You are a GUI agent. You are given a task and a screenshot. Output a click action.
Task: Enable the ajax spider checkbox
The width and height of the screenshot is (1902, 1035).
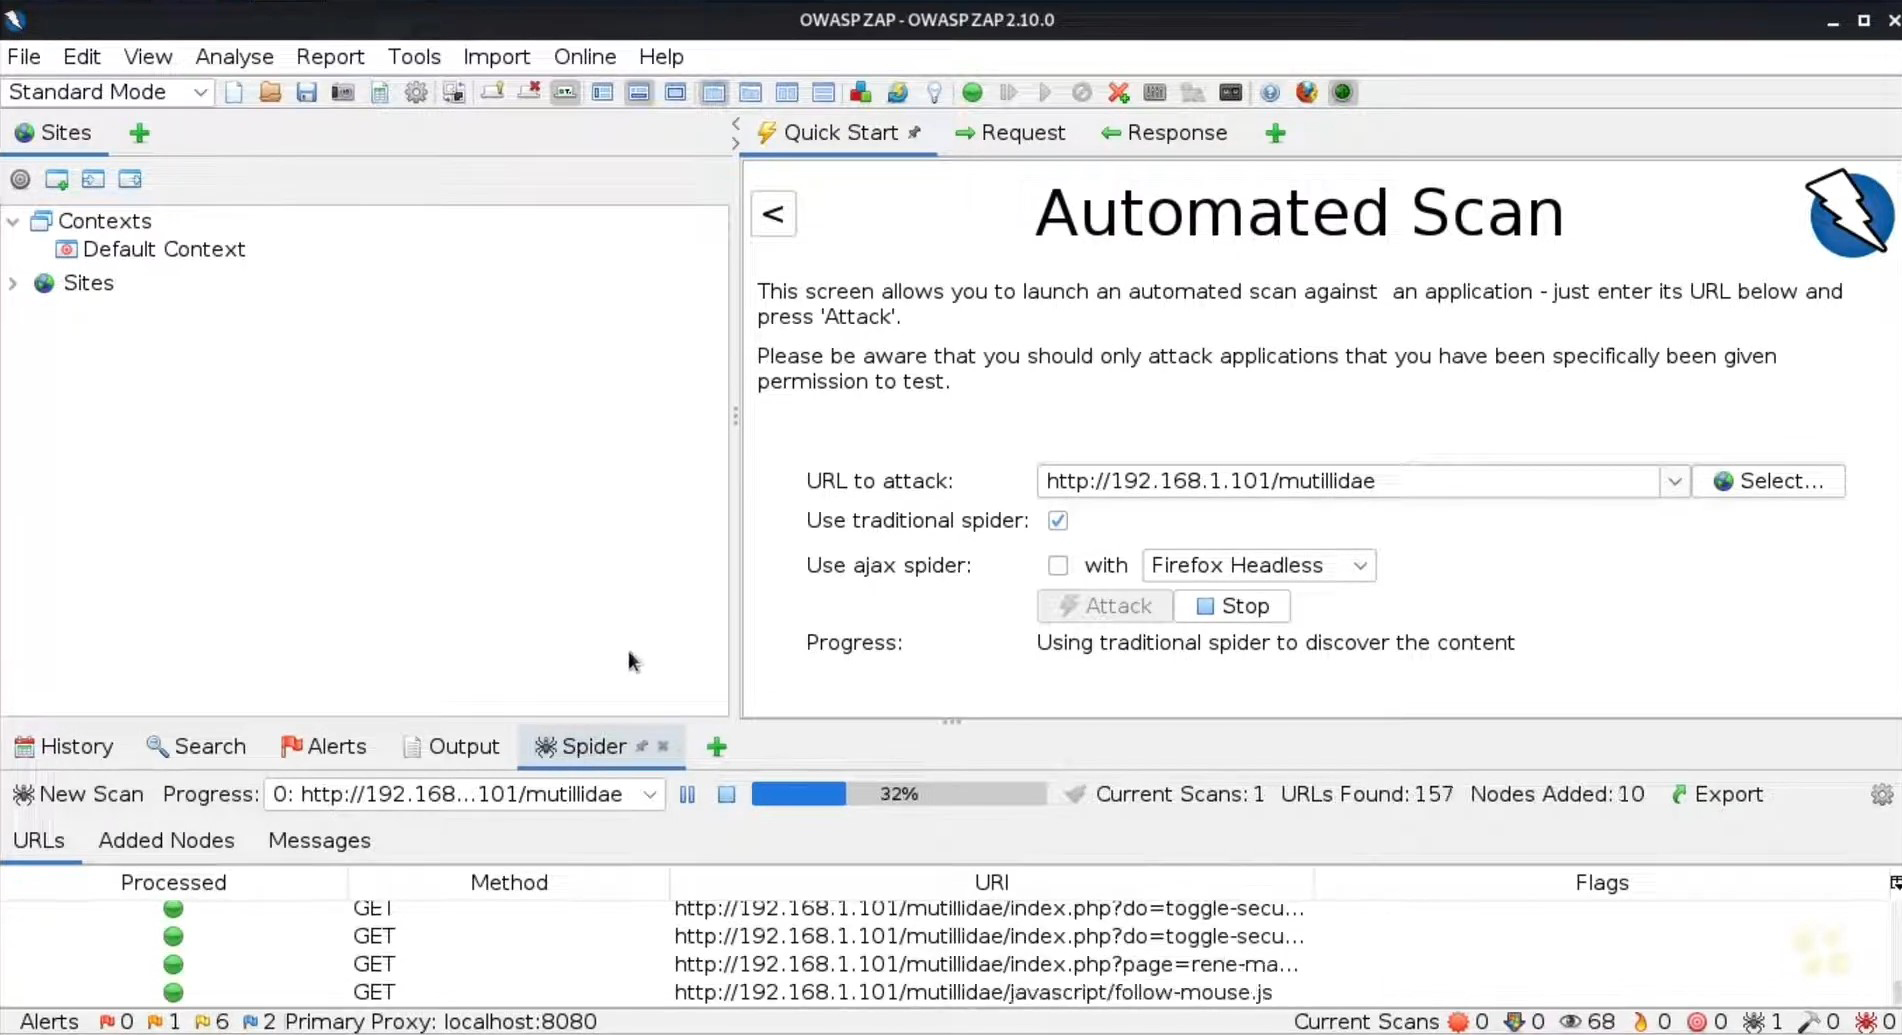[1058, 566]
